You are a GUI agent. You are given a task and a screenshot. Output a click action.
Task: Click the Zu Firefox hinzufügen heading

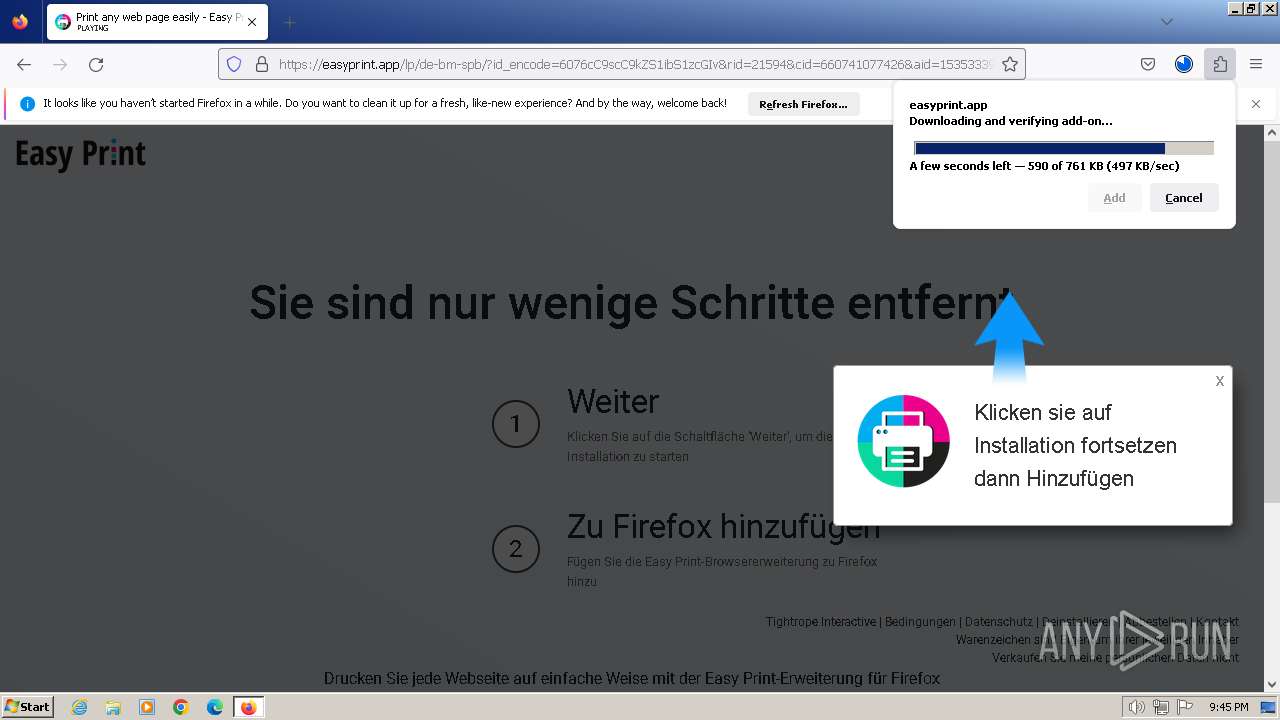click(x=723, y=525)
